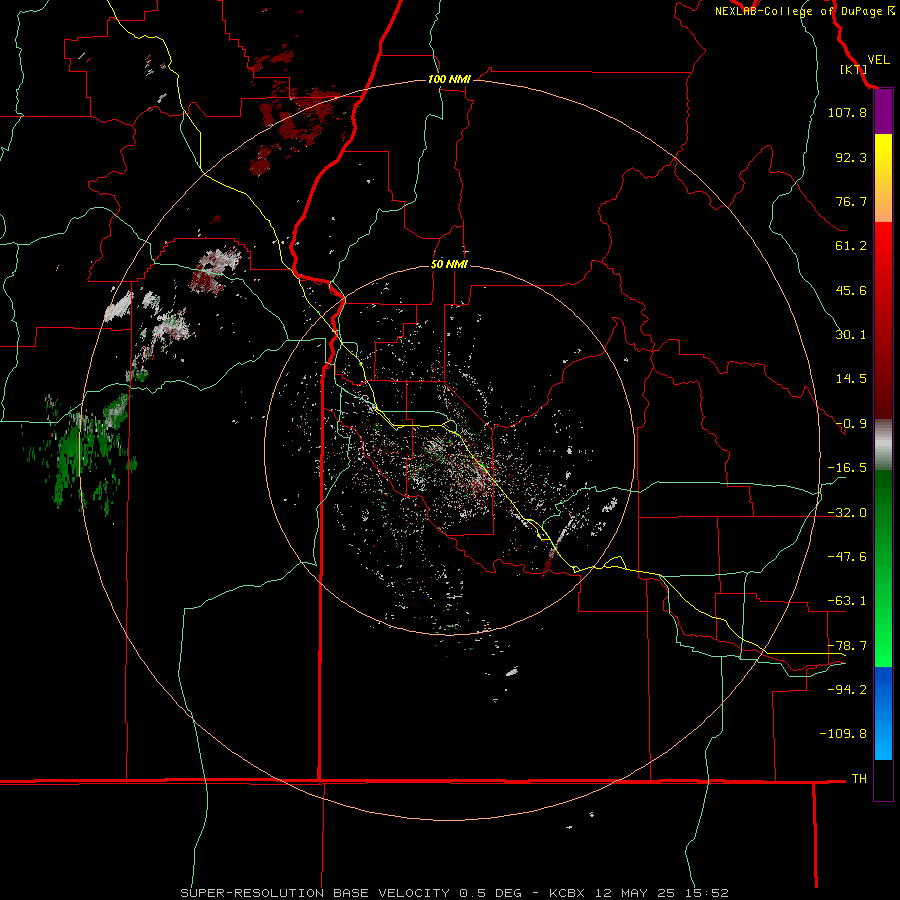This screenshot has height=900, width=900.
Task: Select the -63.1 legend value
Action: (x=847, y=601)
